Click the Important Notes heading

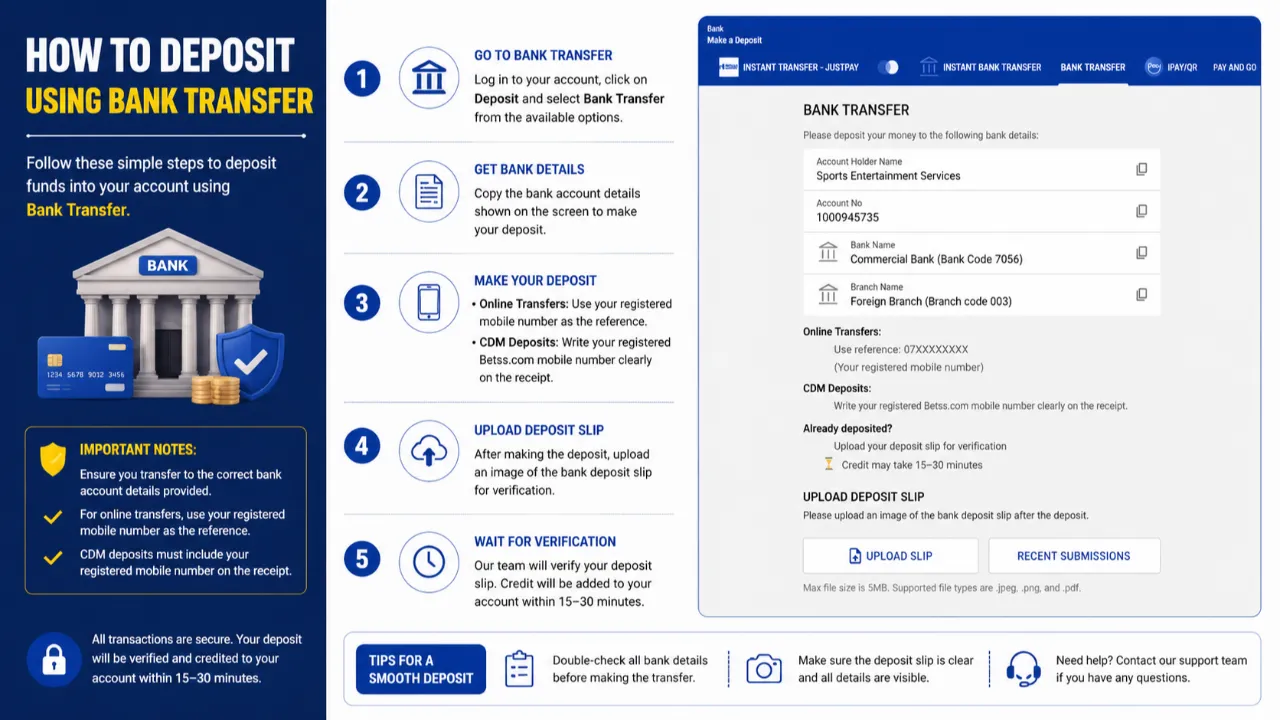[x=138, y=449]
